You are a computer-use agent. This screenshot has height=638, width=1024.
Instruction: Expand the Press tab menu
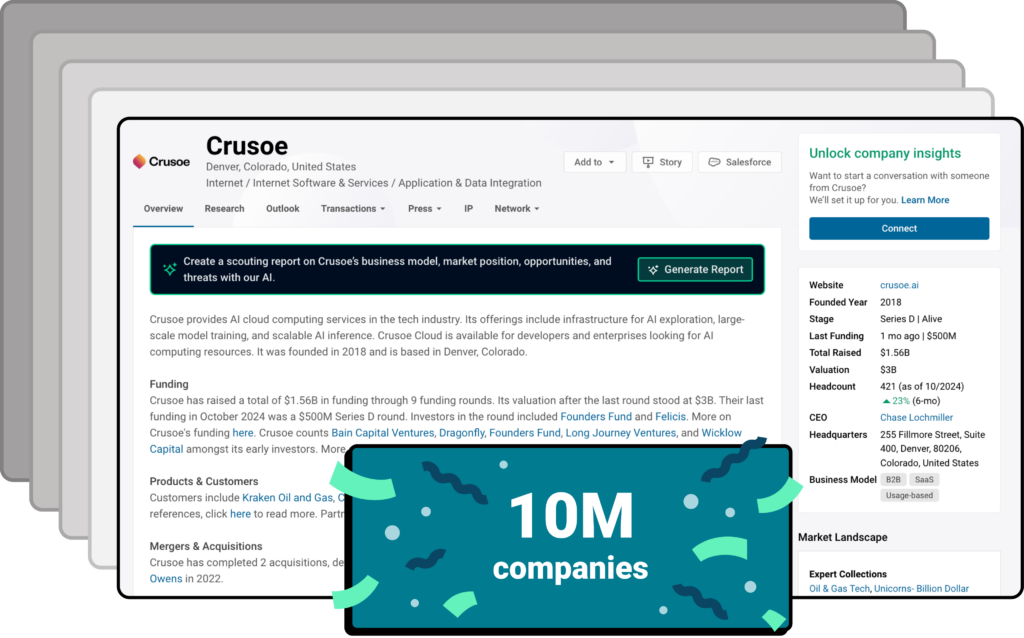click(x=424, y=209)
